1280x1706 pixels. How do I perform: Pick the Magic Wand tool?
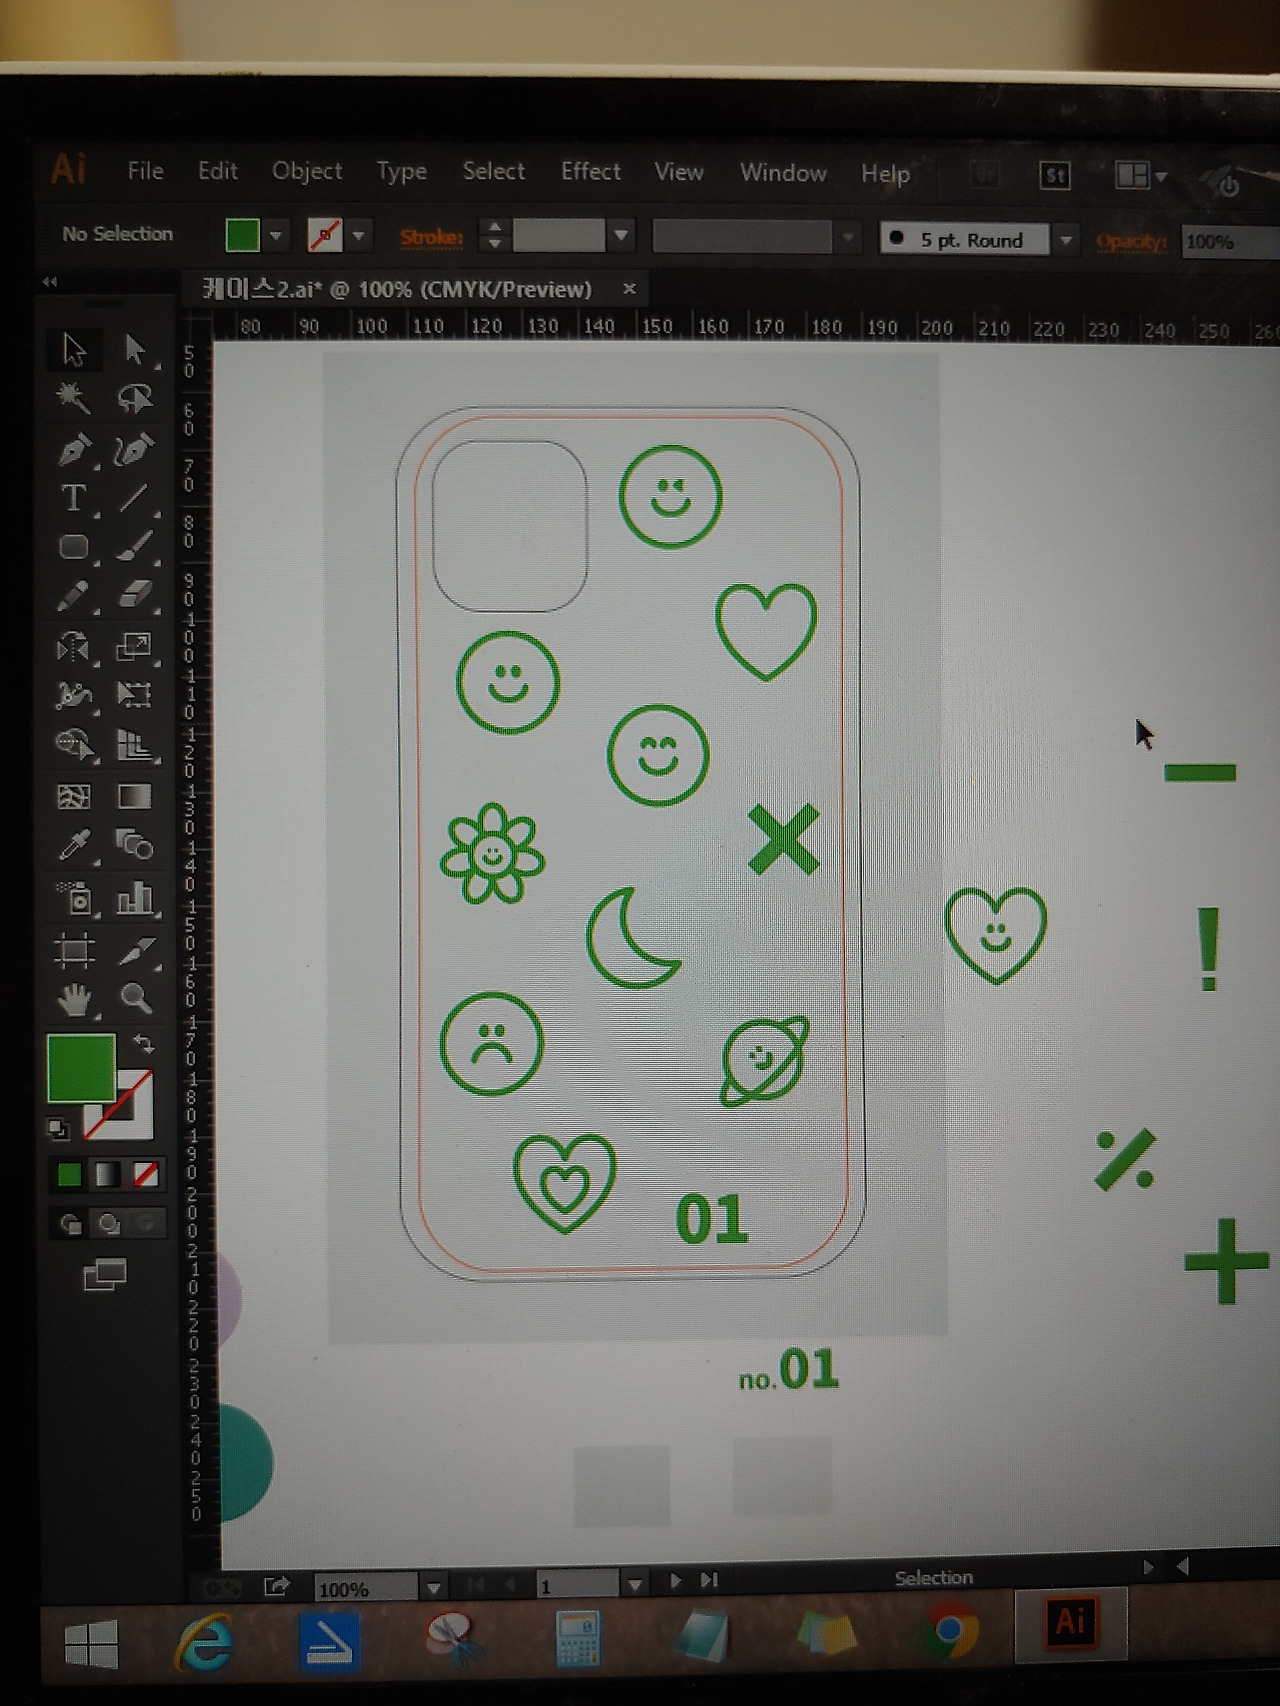pos(73,398)
